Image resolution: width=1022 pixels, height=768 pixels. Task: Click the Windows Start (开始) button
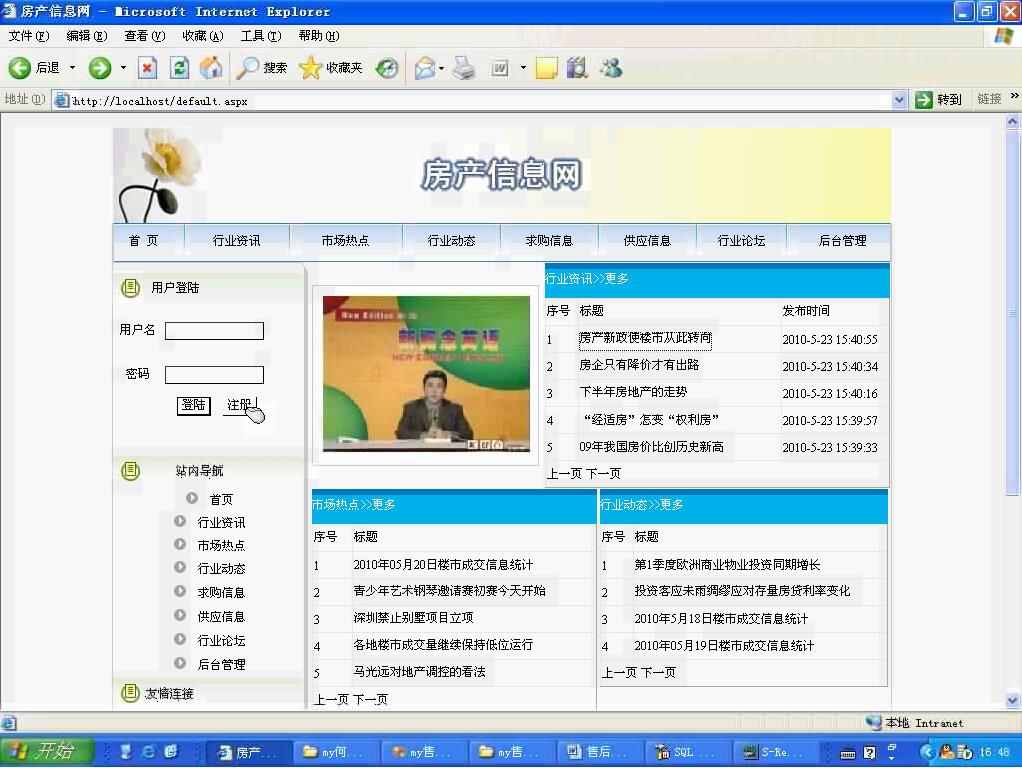tap(48, 752)
